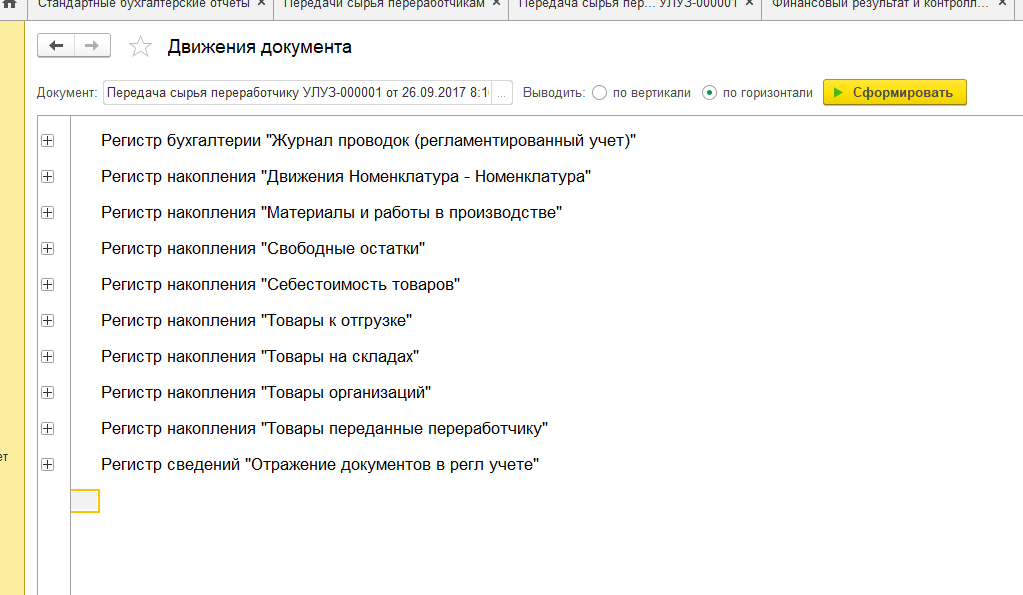The image size is (1023, 595).
Task: Expand the Товары на складах register group
Action: click(47, 357)
